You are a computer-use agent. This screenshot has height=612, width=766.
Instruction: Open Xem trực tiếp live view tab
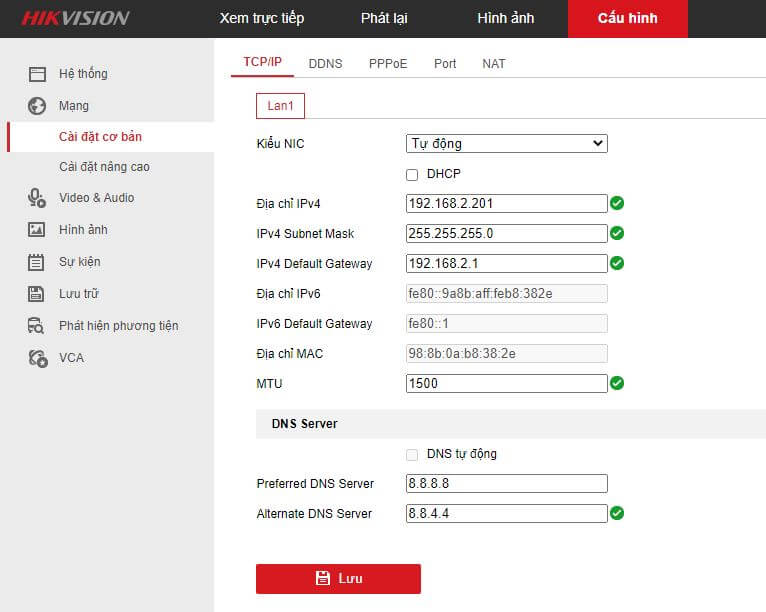click(262, 18)
